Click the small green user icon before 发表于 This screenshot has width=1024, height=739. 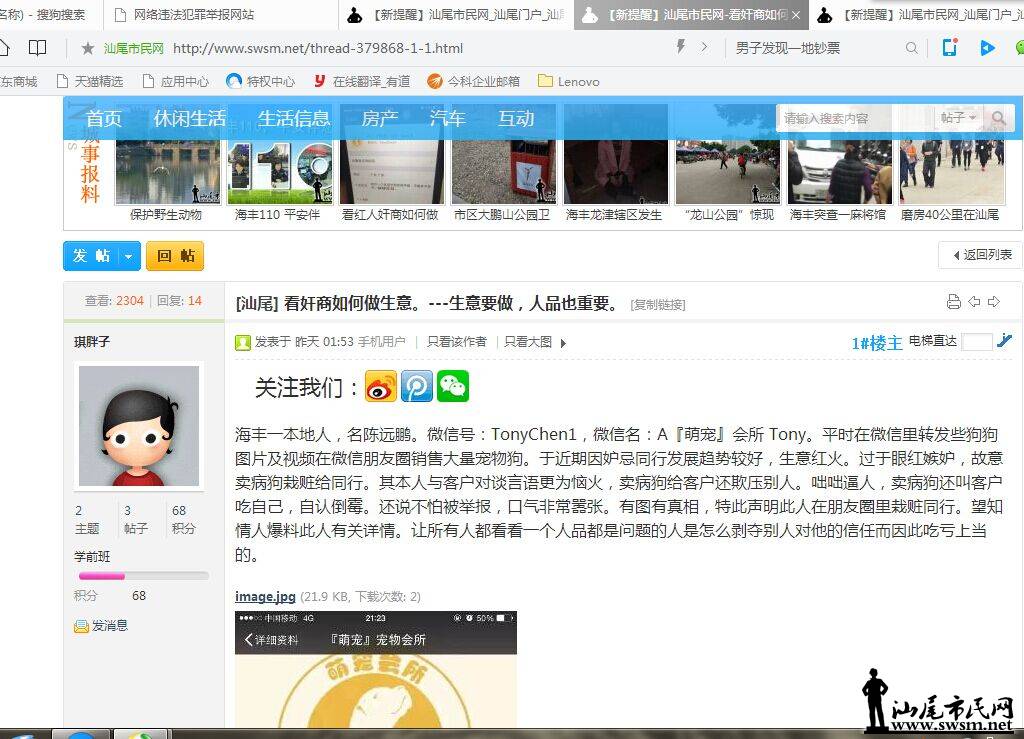243,342
